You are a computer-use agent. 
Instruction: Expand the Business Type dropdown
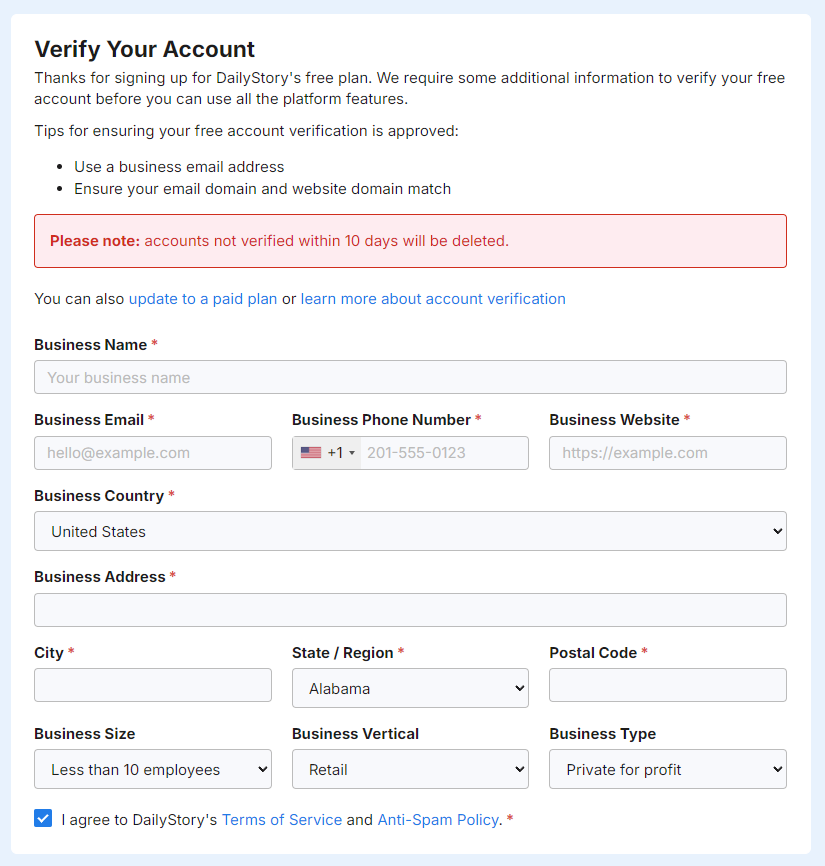coord(668,769)
